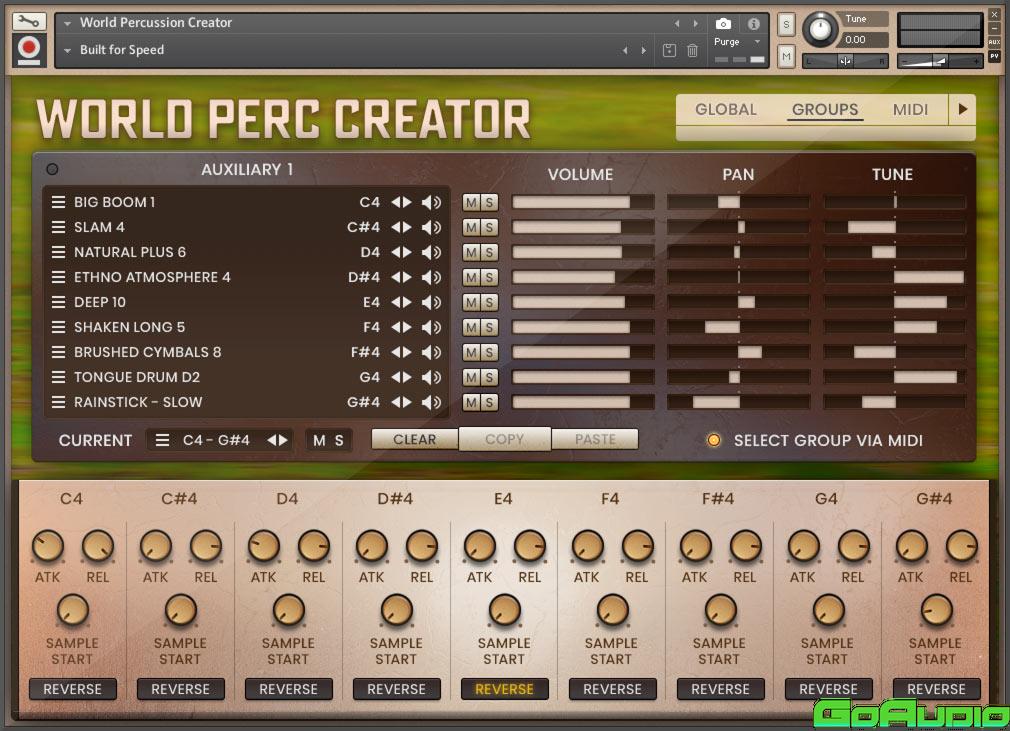The height and width of the screenshot is (731, 1010).
Task: Click the save snapshot disk icon
Action: pos(669,50)
